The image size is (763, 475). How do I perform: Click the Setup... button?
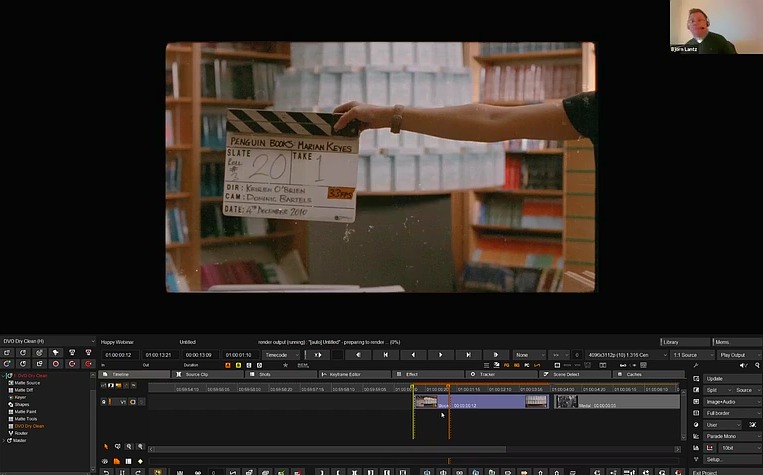coord(732,459)
